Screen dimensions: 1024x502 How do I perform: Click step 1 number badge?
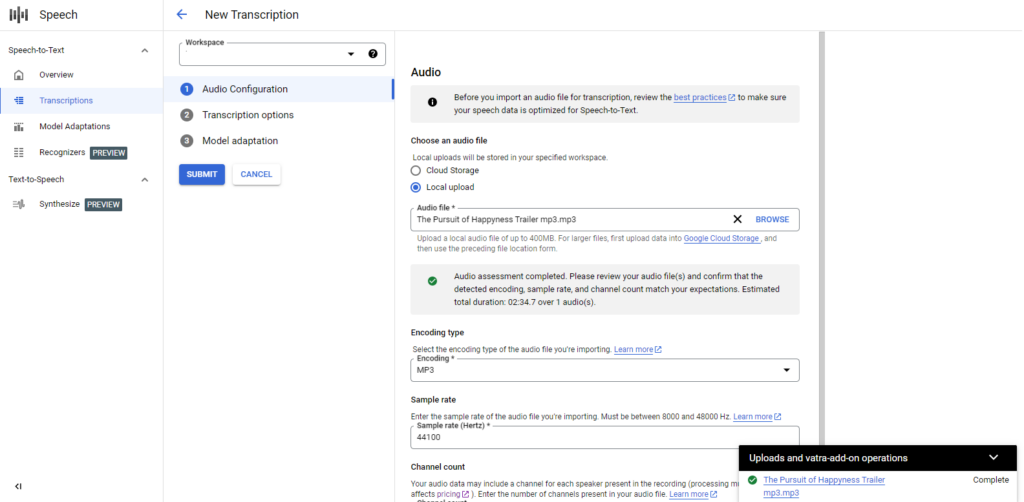click(x=187, y=89)
